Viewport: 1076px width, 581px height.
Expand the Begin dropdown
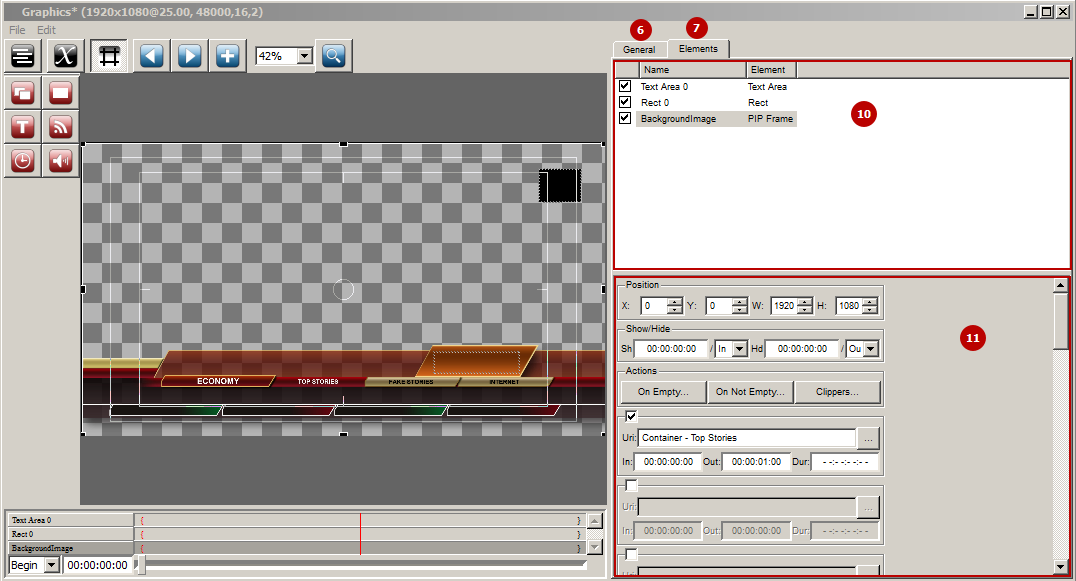click(51, 565)
